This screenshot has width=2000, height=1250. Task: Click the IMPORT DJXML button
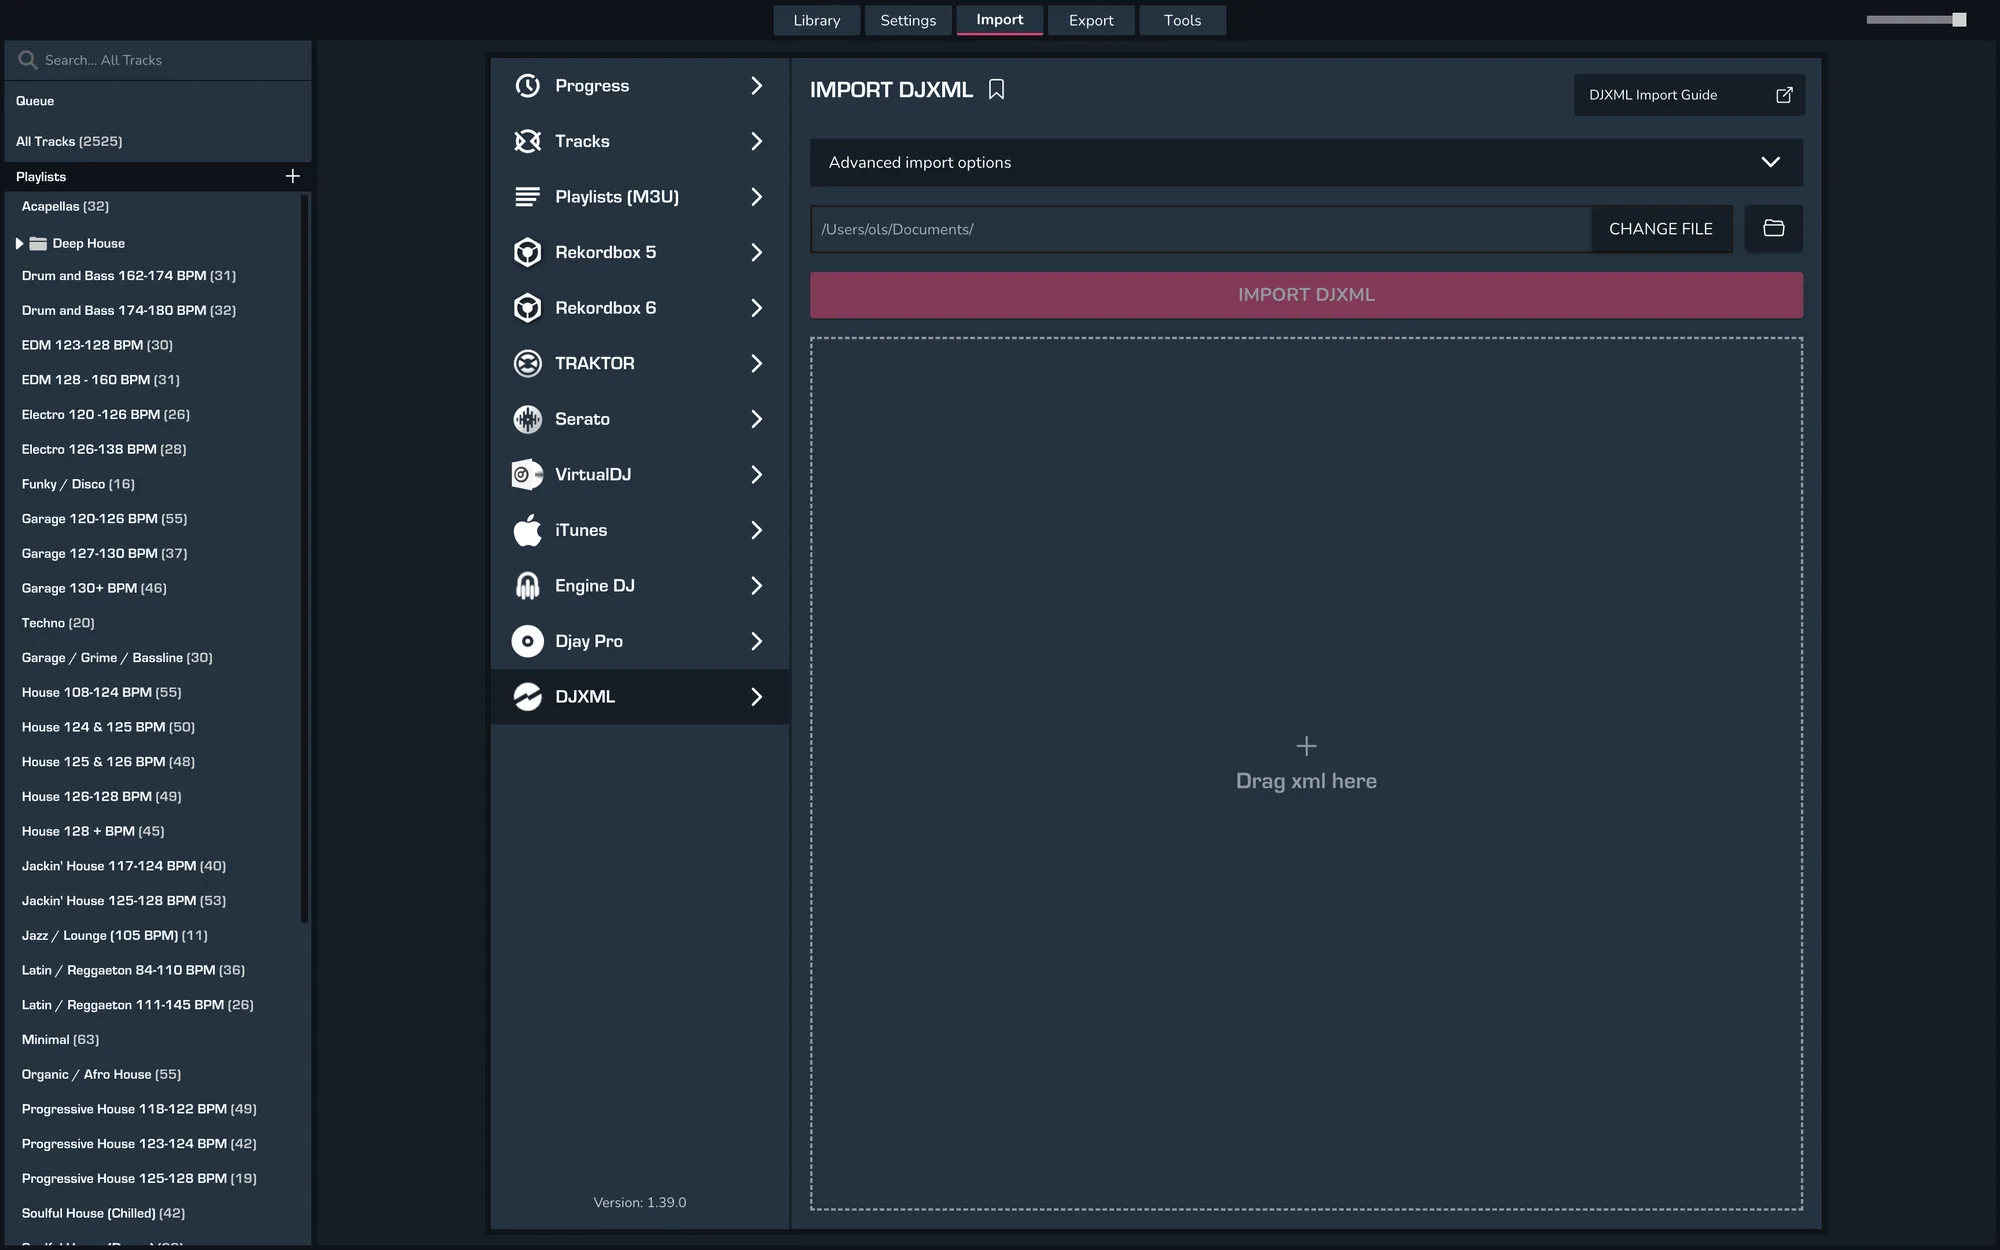pos(1305,295)
